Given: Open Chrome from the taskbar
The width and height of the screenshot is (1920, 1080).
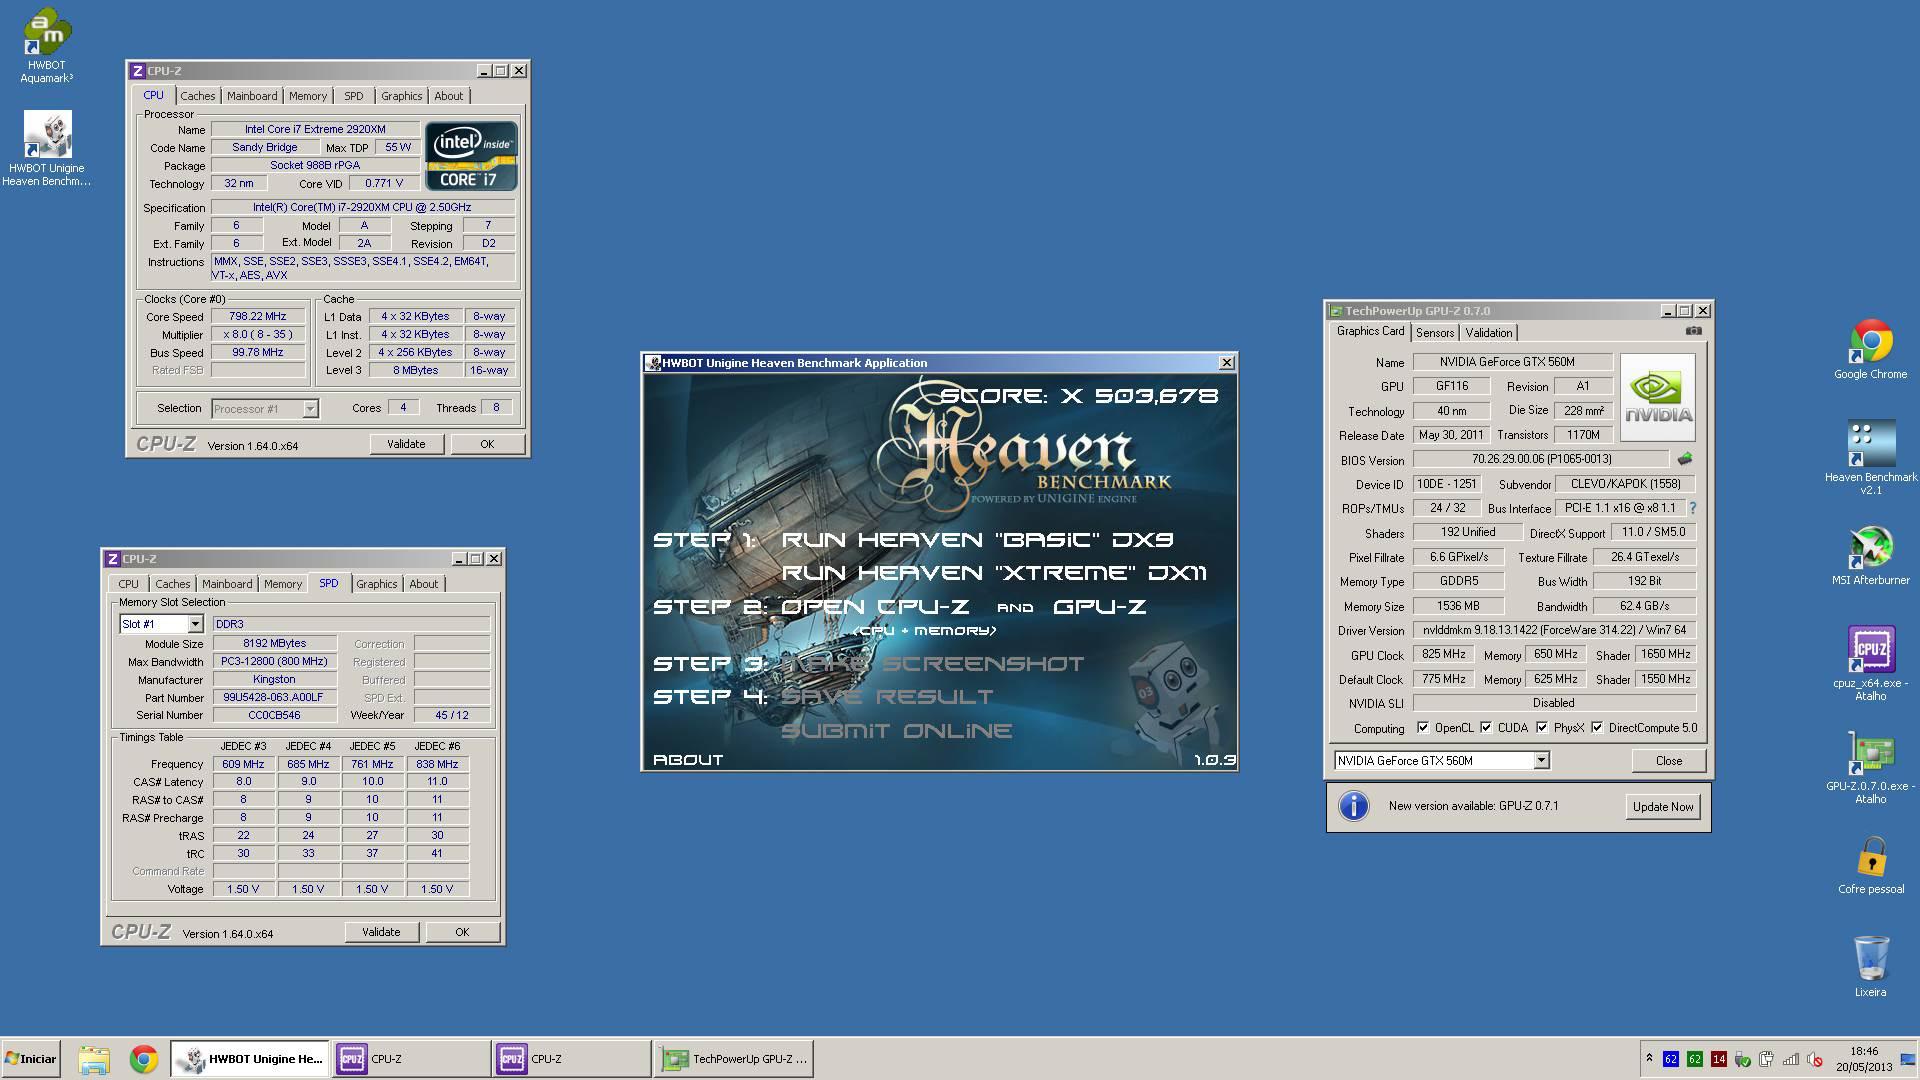Looking at the screenshot, I should point(144,1059).
